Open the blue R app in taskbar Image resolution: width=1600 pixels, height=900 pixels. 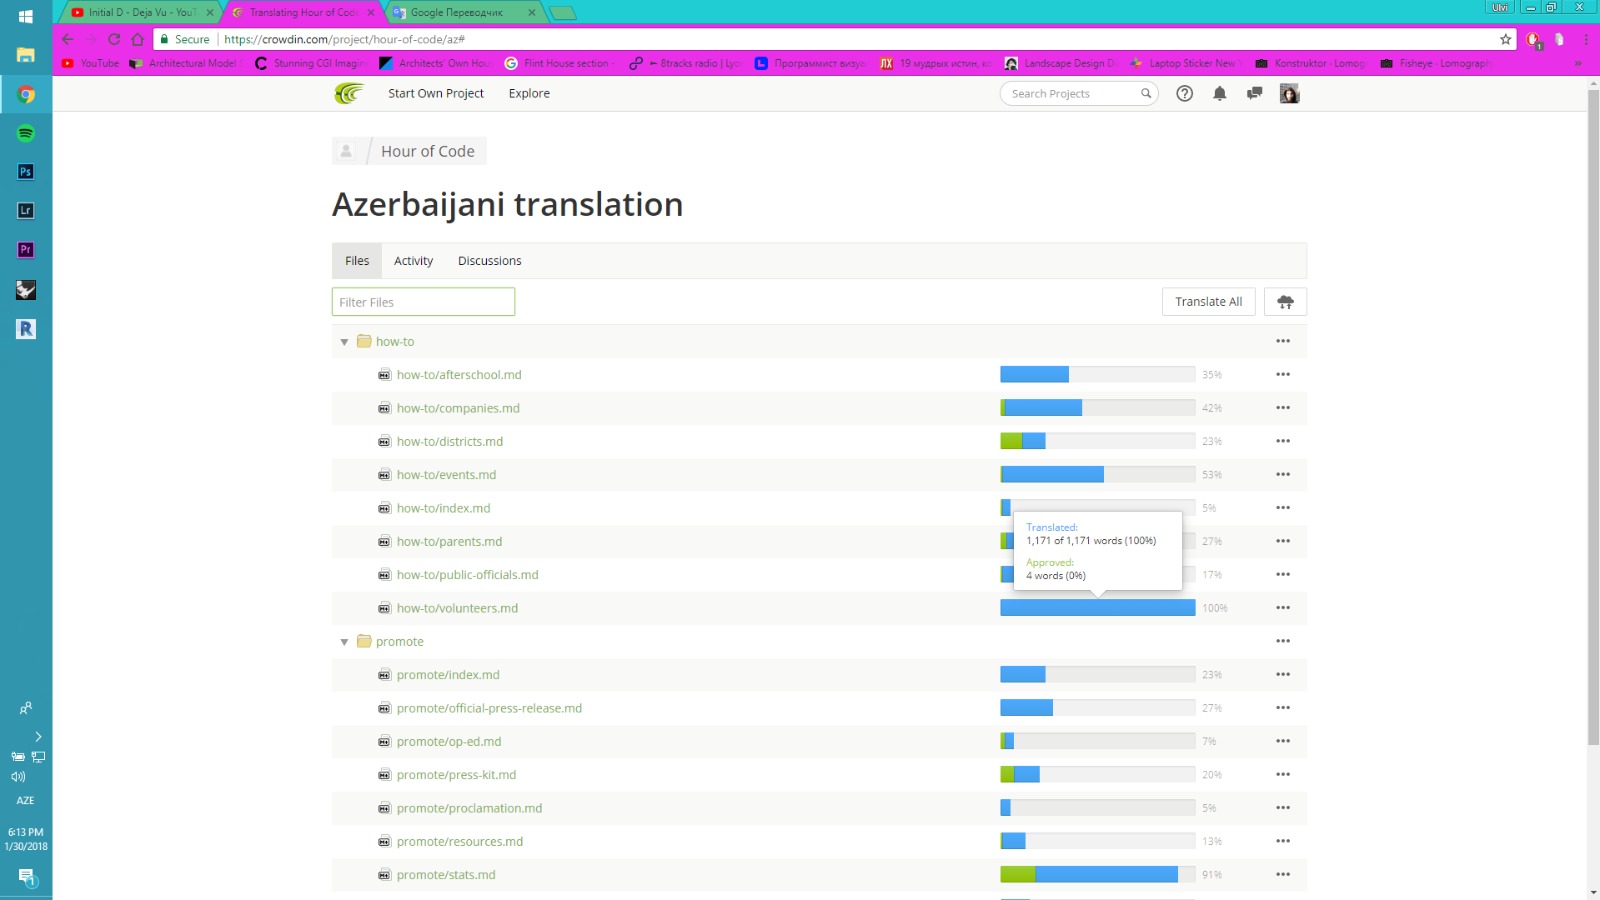tap(26, 329)
